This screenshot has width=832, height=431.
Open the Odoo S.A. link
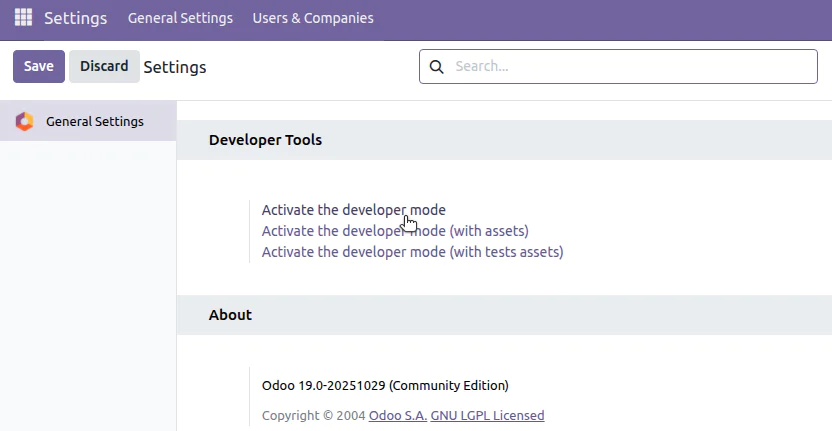[x=398, y=415]
